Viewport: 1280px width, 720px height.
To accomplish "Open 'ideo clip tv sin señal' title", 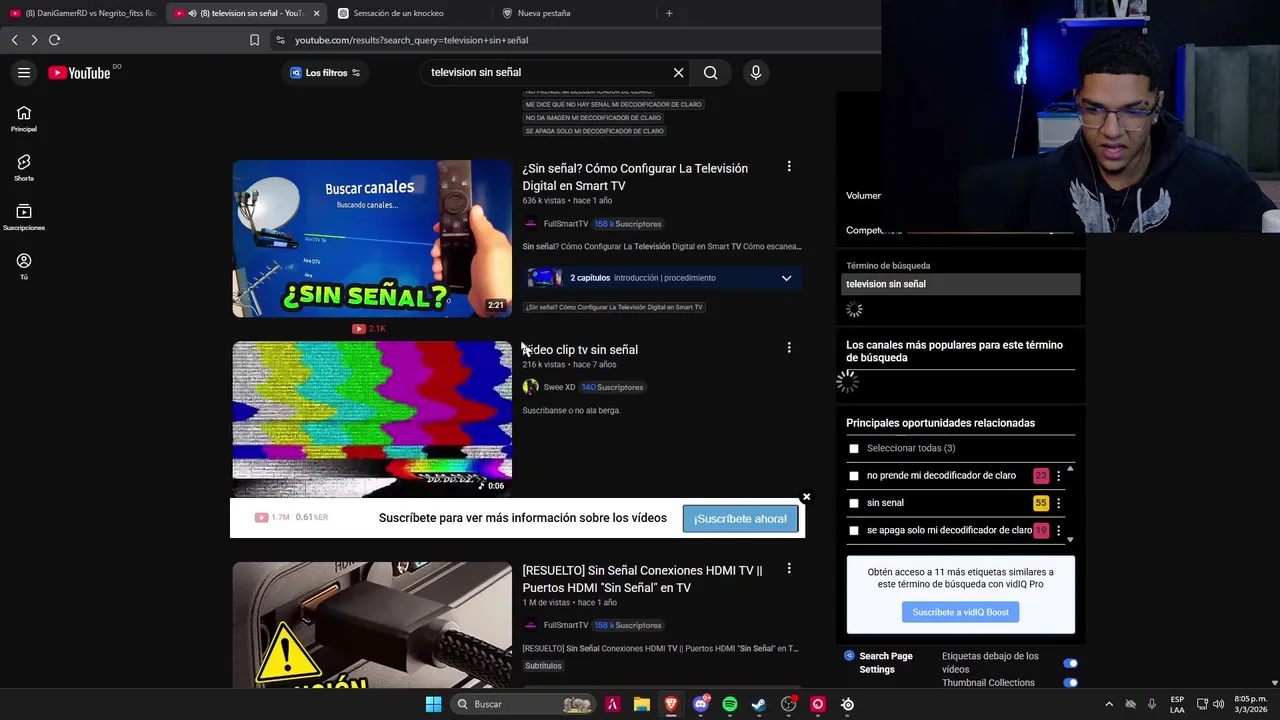I will coord(580,350).
